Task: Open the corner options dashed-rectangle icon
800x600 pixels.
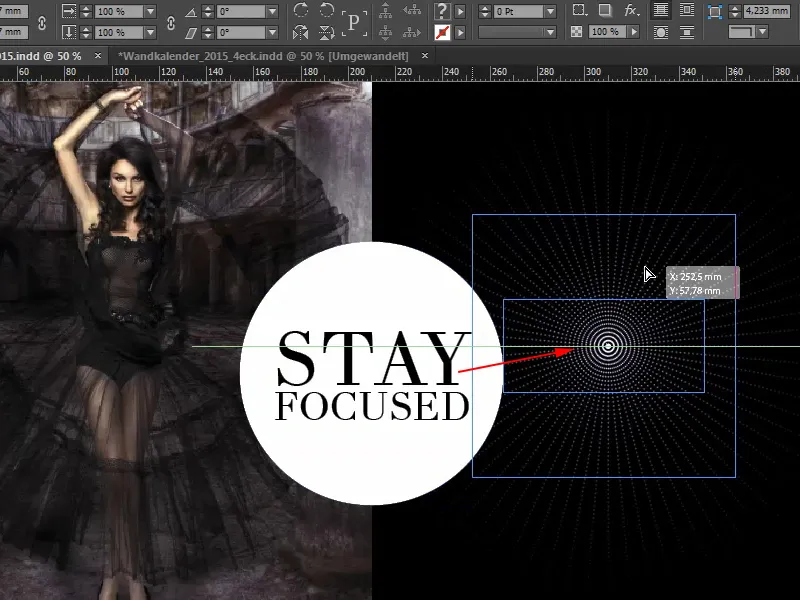Action: (579, 10)
